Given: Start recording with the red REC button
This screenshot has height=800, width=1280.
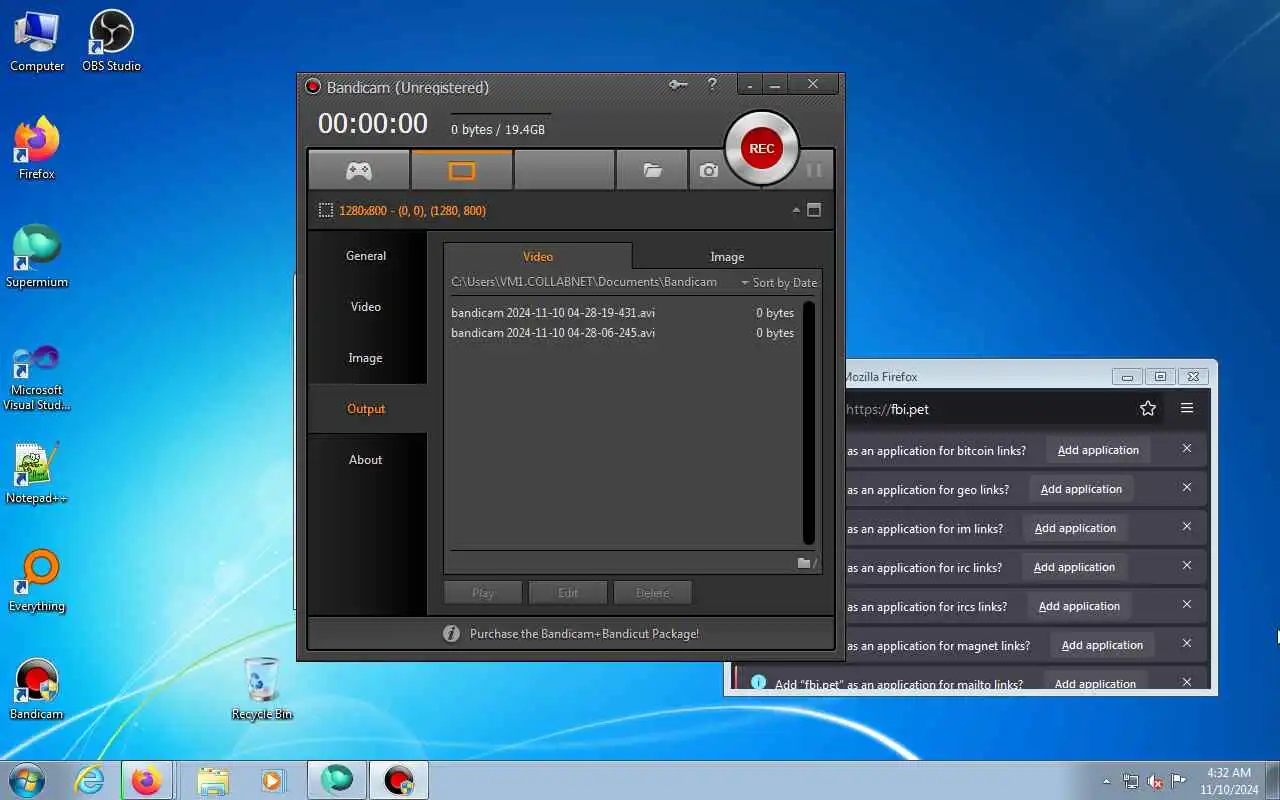Looking at the screenshot, I should tap(761, 148).
